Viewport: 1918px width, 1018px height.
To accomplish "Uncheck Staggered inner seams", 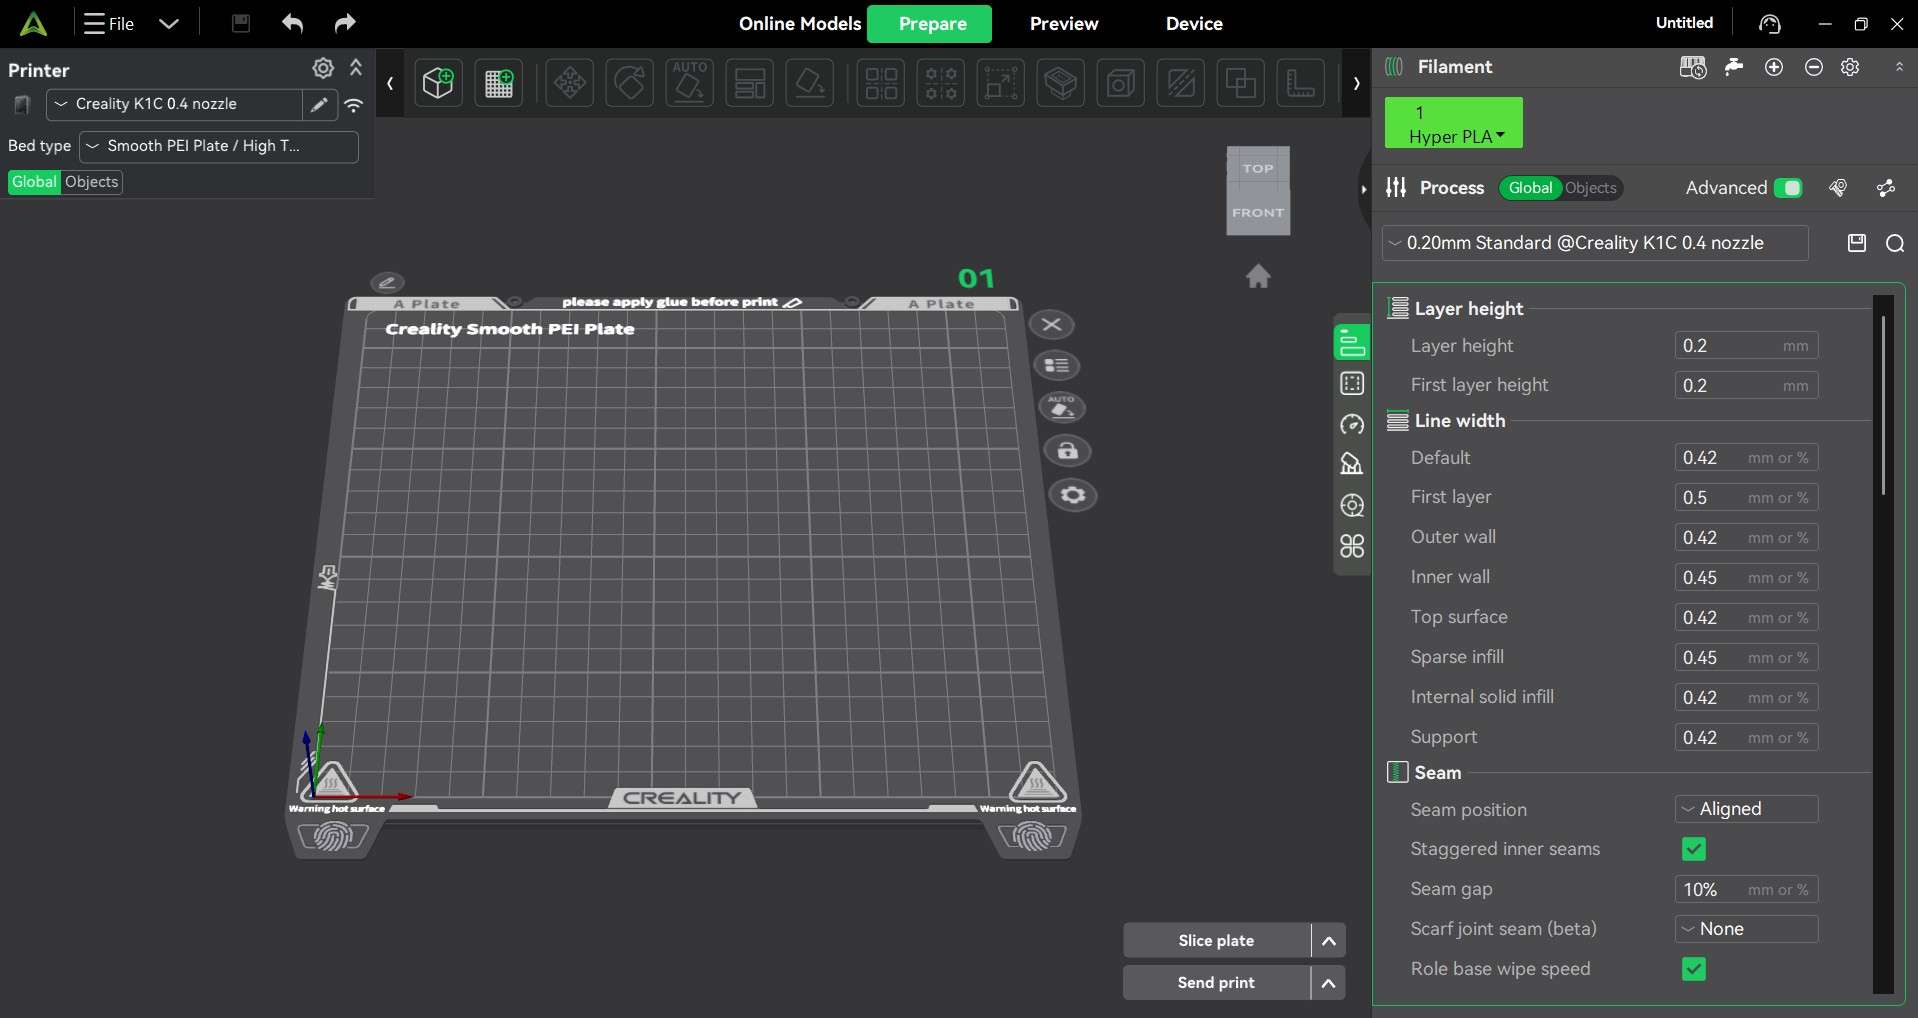I will click(x=1694, y=849).
